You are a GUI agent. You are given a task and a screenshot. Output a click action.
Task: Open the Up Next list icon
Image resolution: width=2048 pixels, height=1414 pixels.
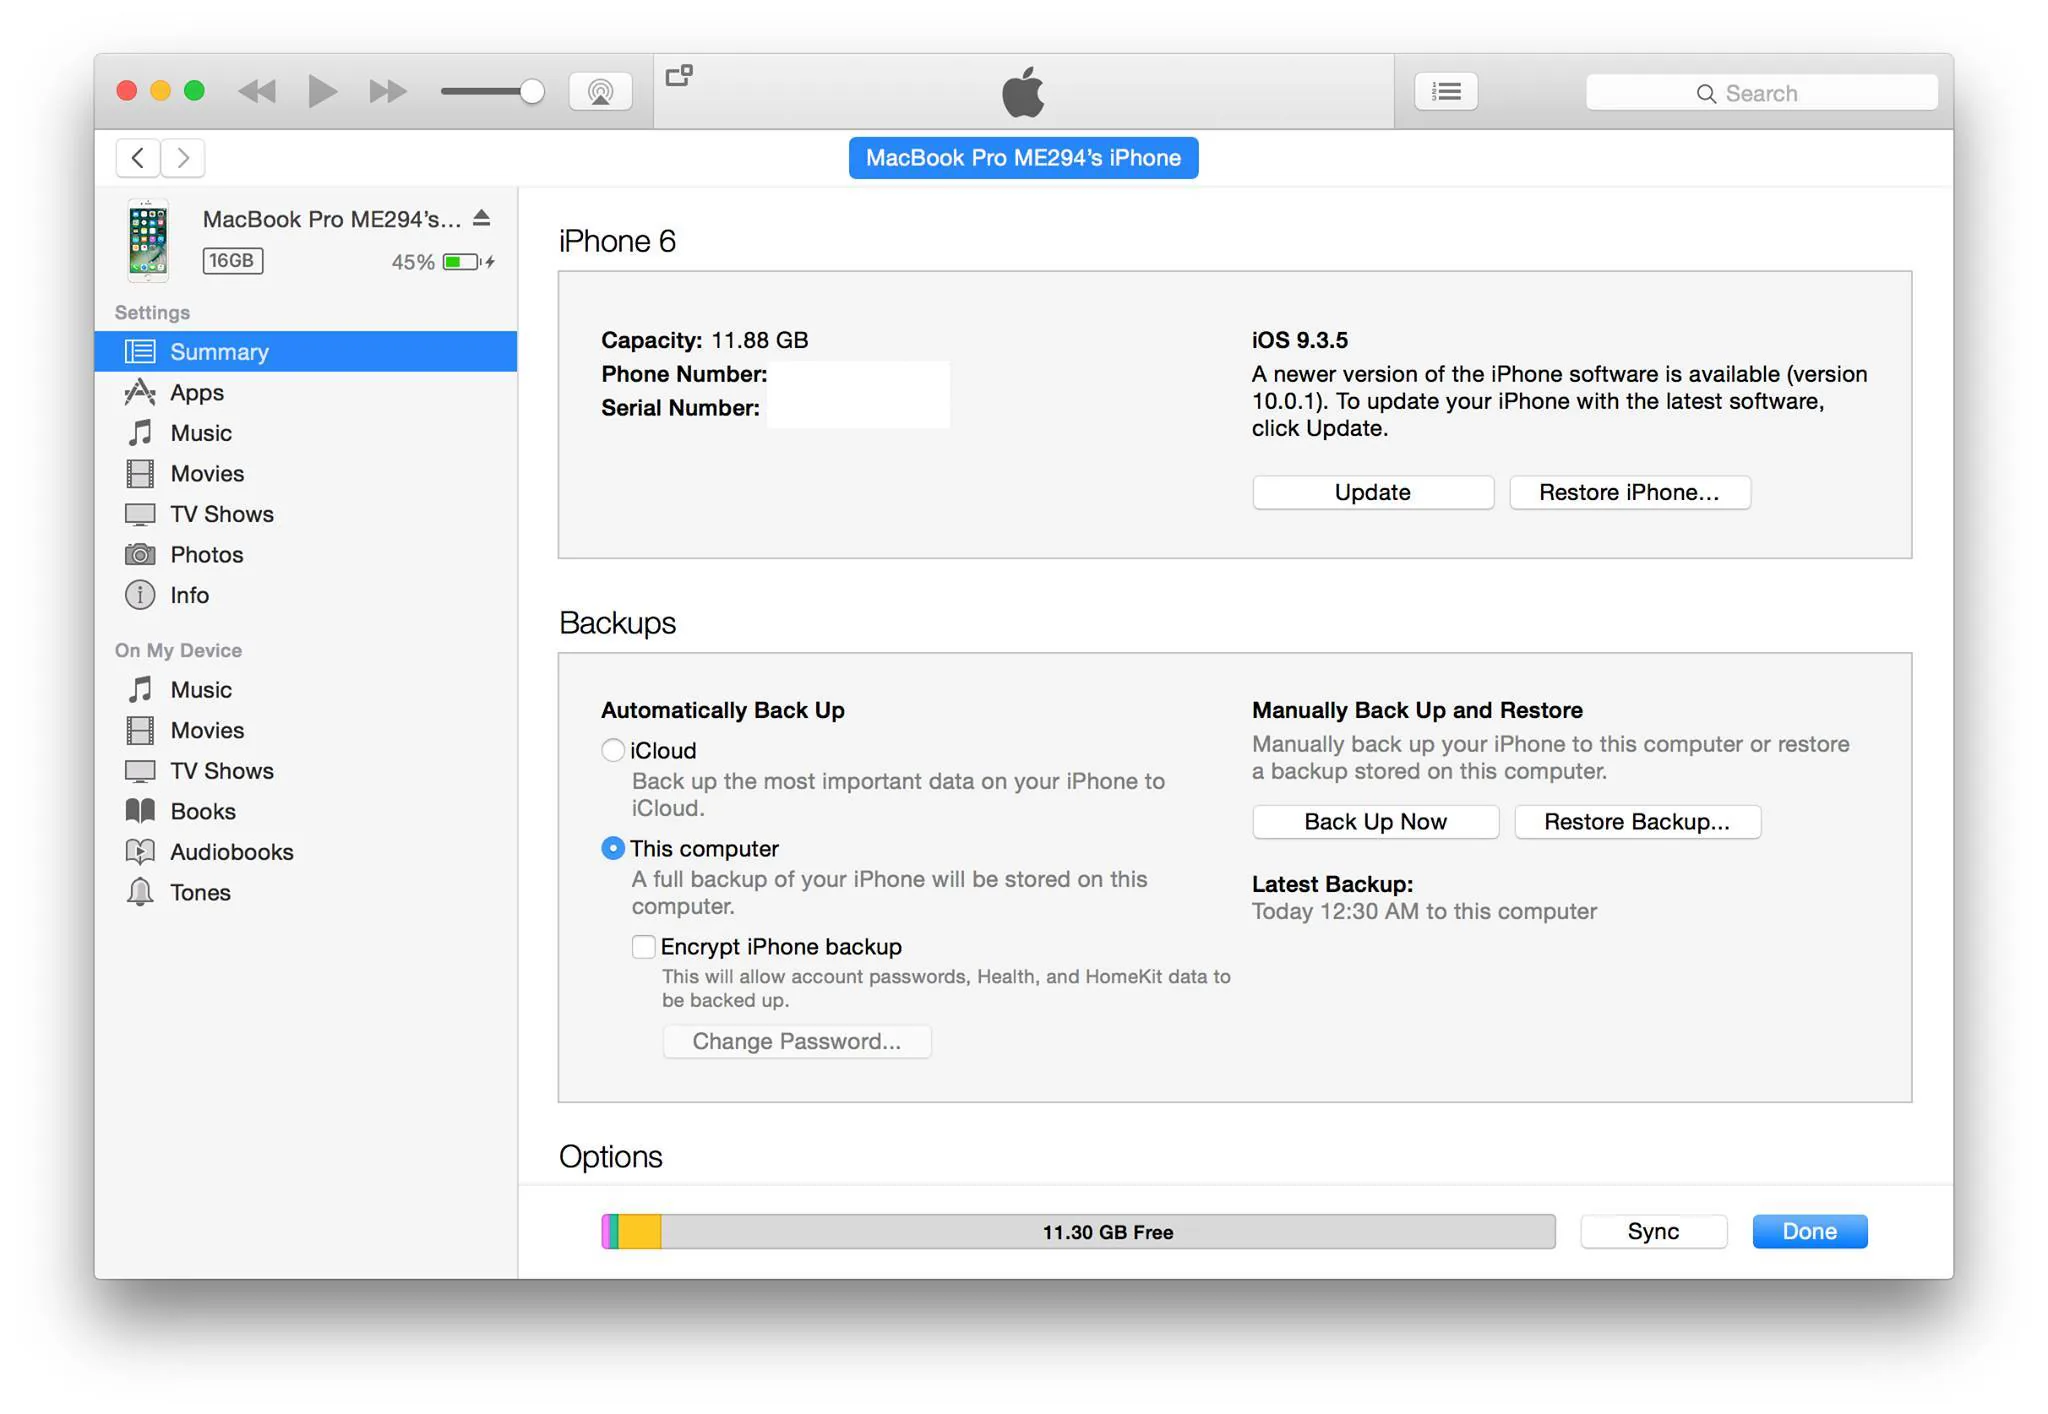[x=1446, y=92]
